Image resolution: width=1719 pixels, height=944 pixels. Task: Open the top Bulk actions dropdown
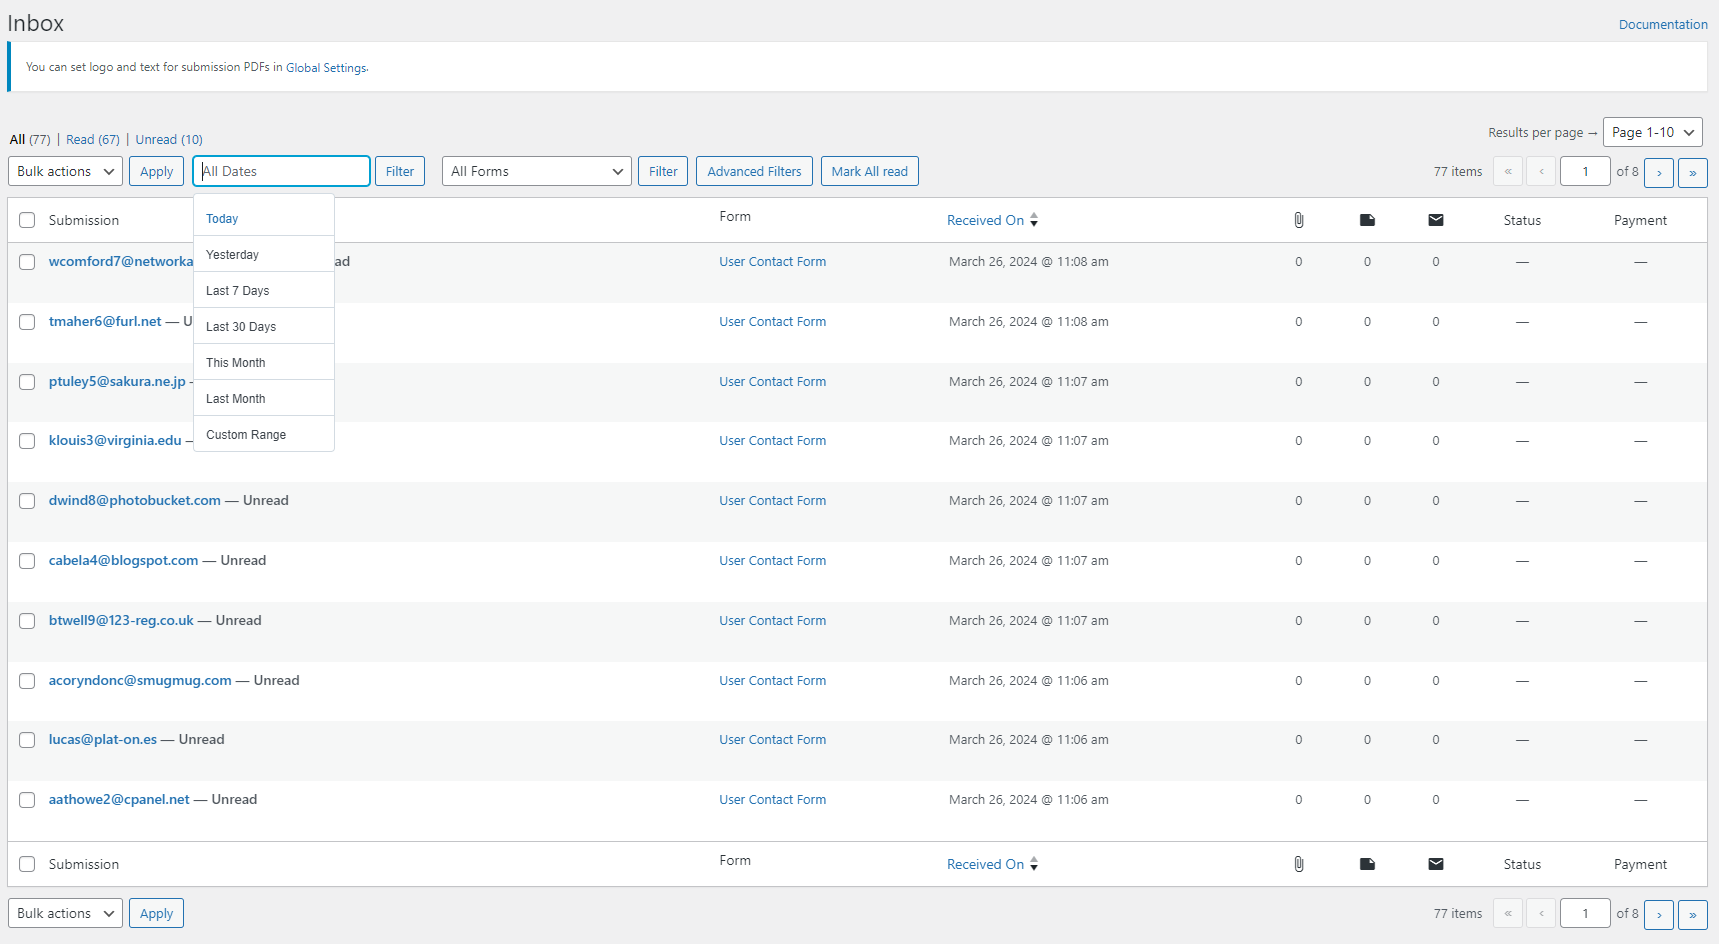(x=66, y=171)
